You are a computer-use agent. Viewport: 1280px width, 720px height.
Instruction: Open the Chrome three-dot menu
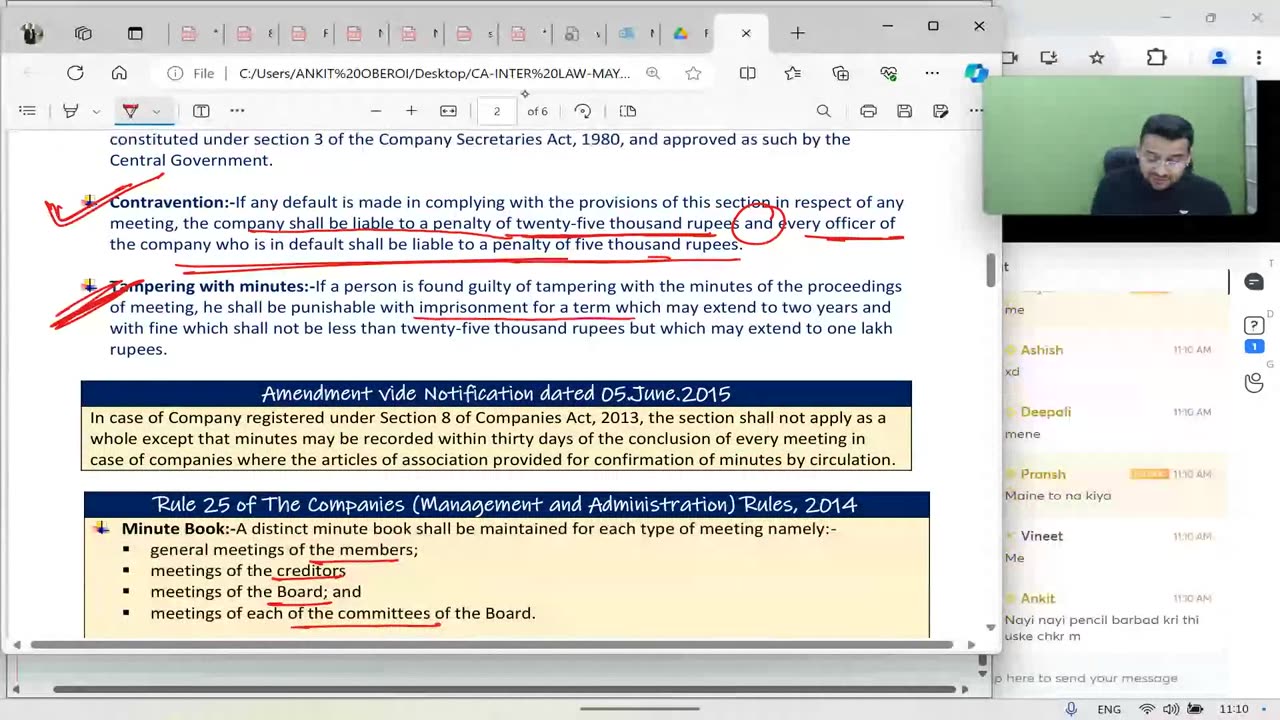[x=1259, y=58]
